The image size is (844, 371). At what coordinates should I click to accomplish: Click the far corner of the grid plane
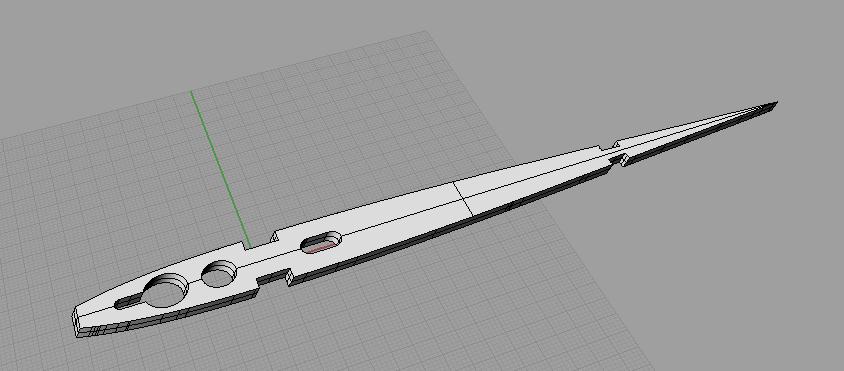click(427, 31)
